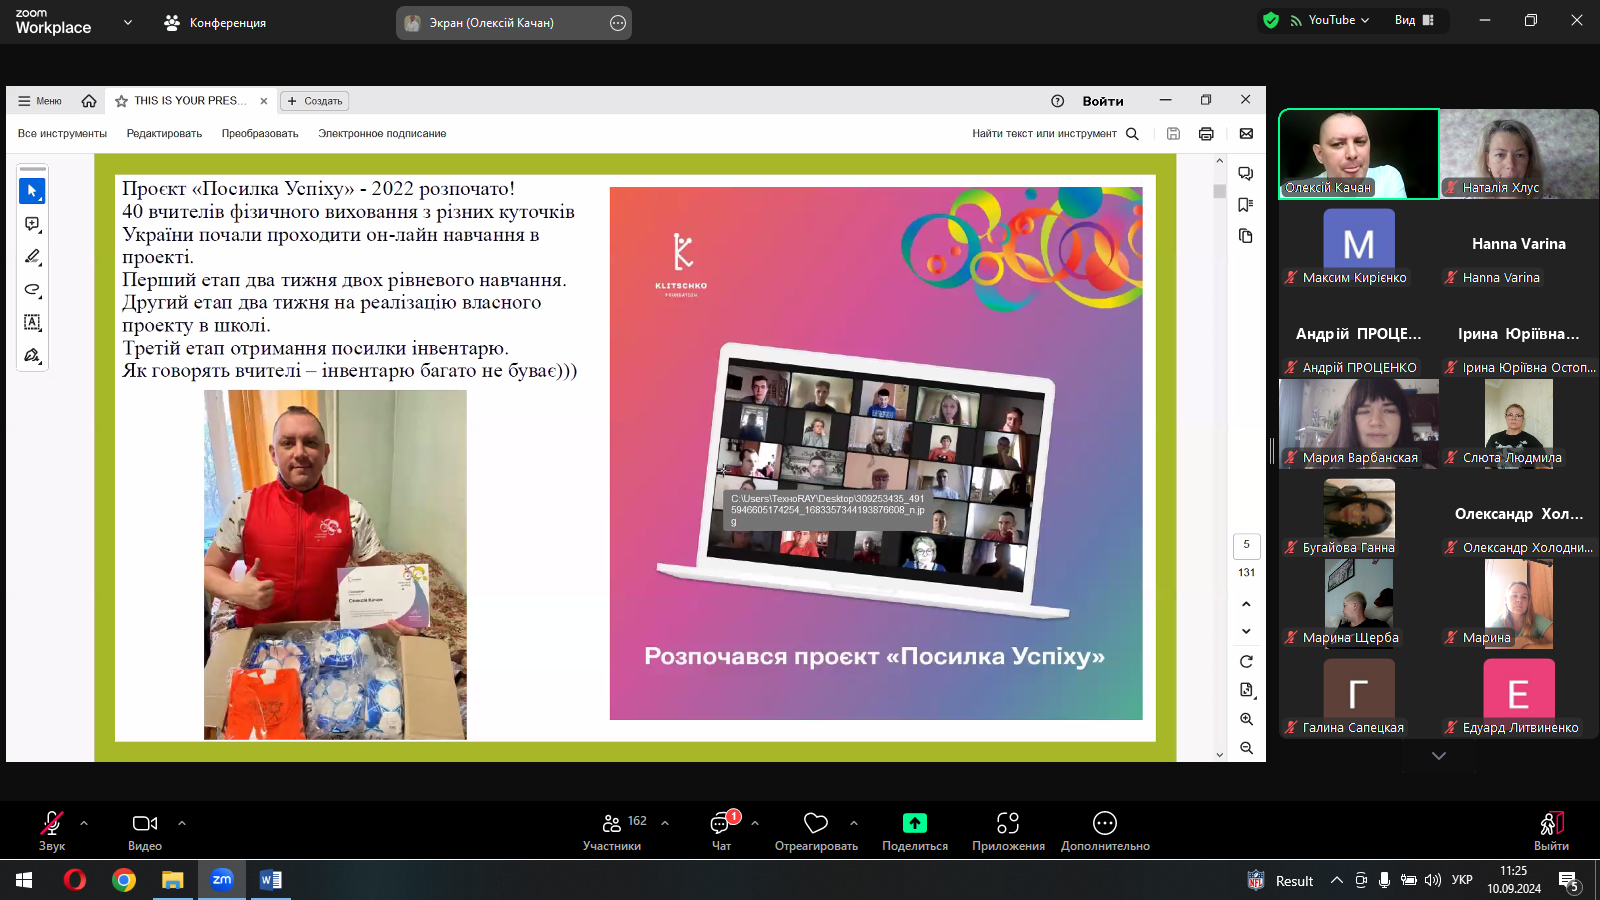Unmute microphone with the Звук button
Screen dimensions: 1600x900
pos(52,830)
